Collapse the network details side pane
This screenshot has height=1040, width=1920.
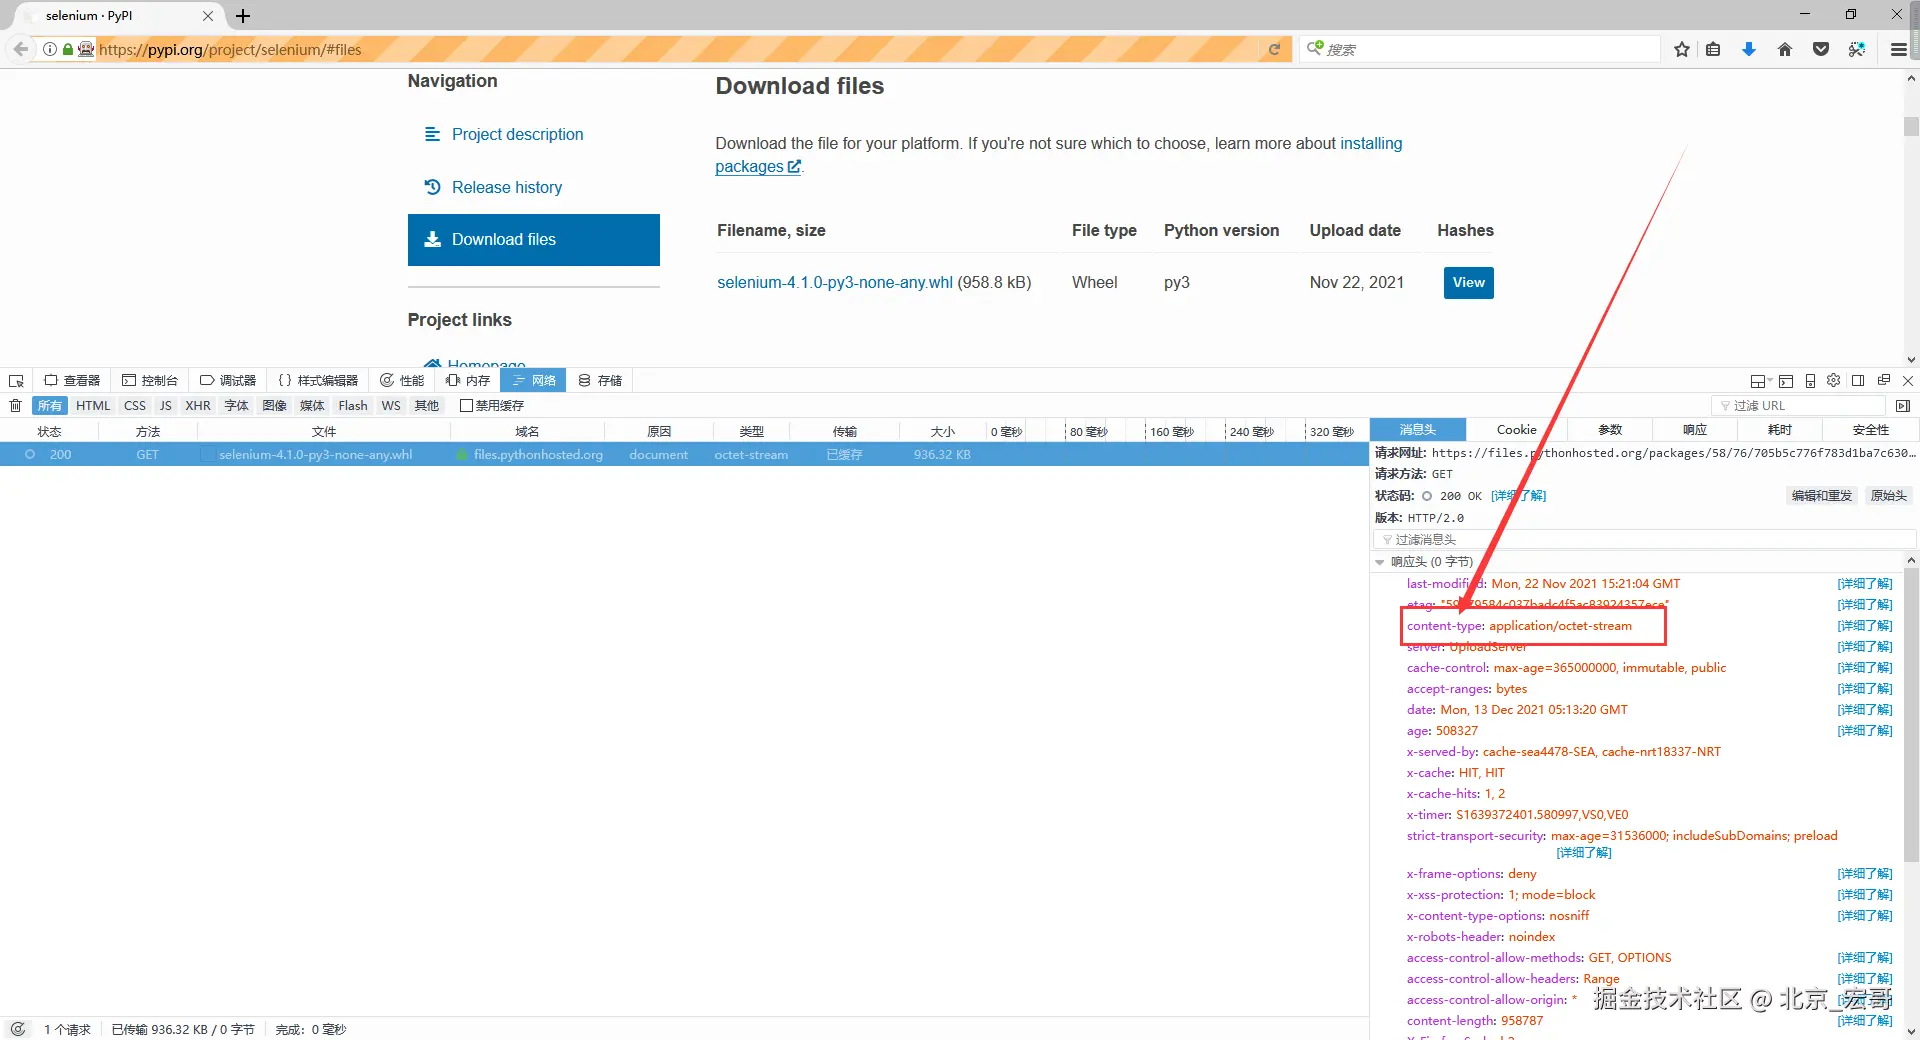click(1902, 406)
